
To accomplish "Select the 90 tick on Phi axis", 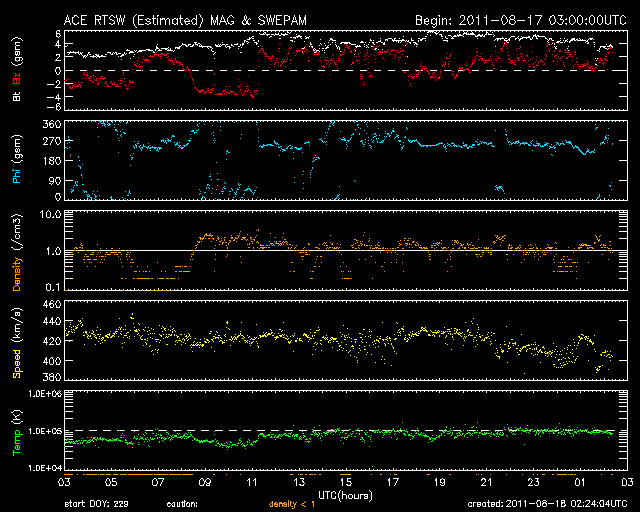I will [55, 180].
